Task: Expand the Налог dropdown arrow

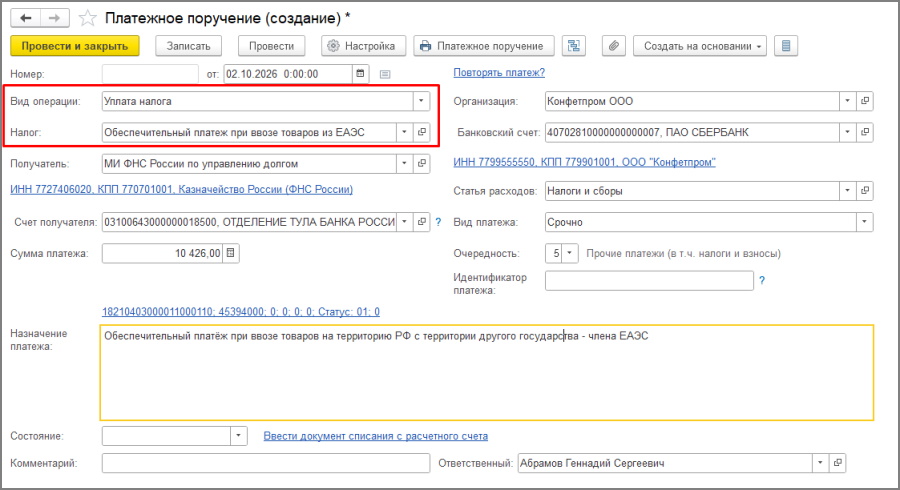Action: pyautogui.click(x=404, y=132)
